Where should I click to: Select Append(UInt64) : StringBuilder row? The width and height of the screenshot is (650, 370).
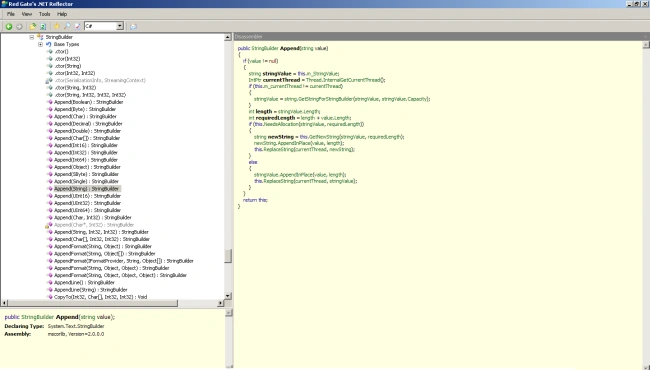pyautogui.click(x=87, y=210)
